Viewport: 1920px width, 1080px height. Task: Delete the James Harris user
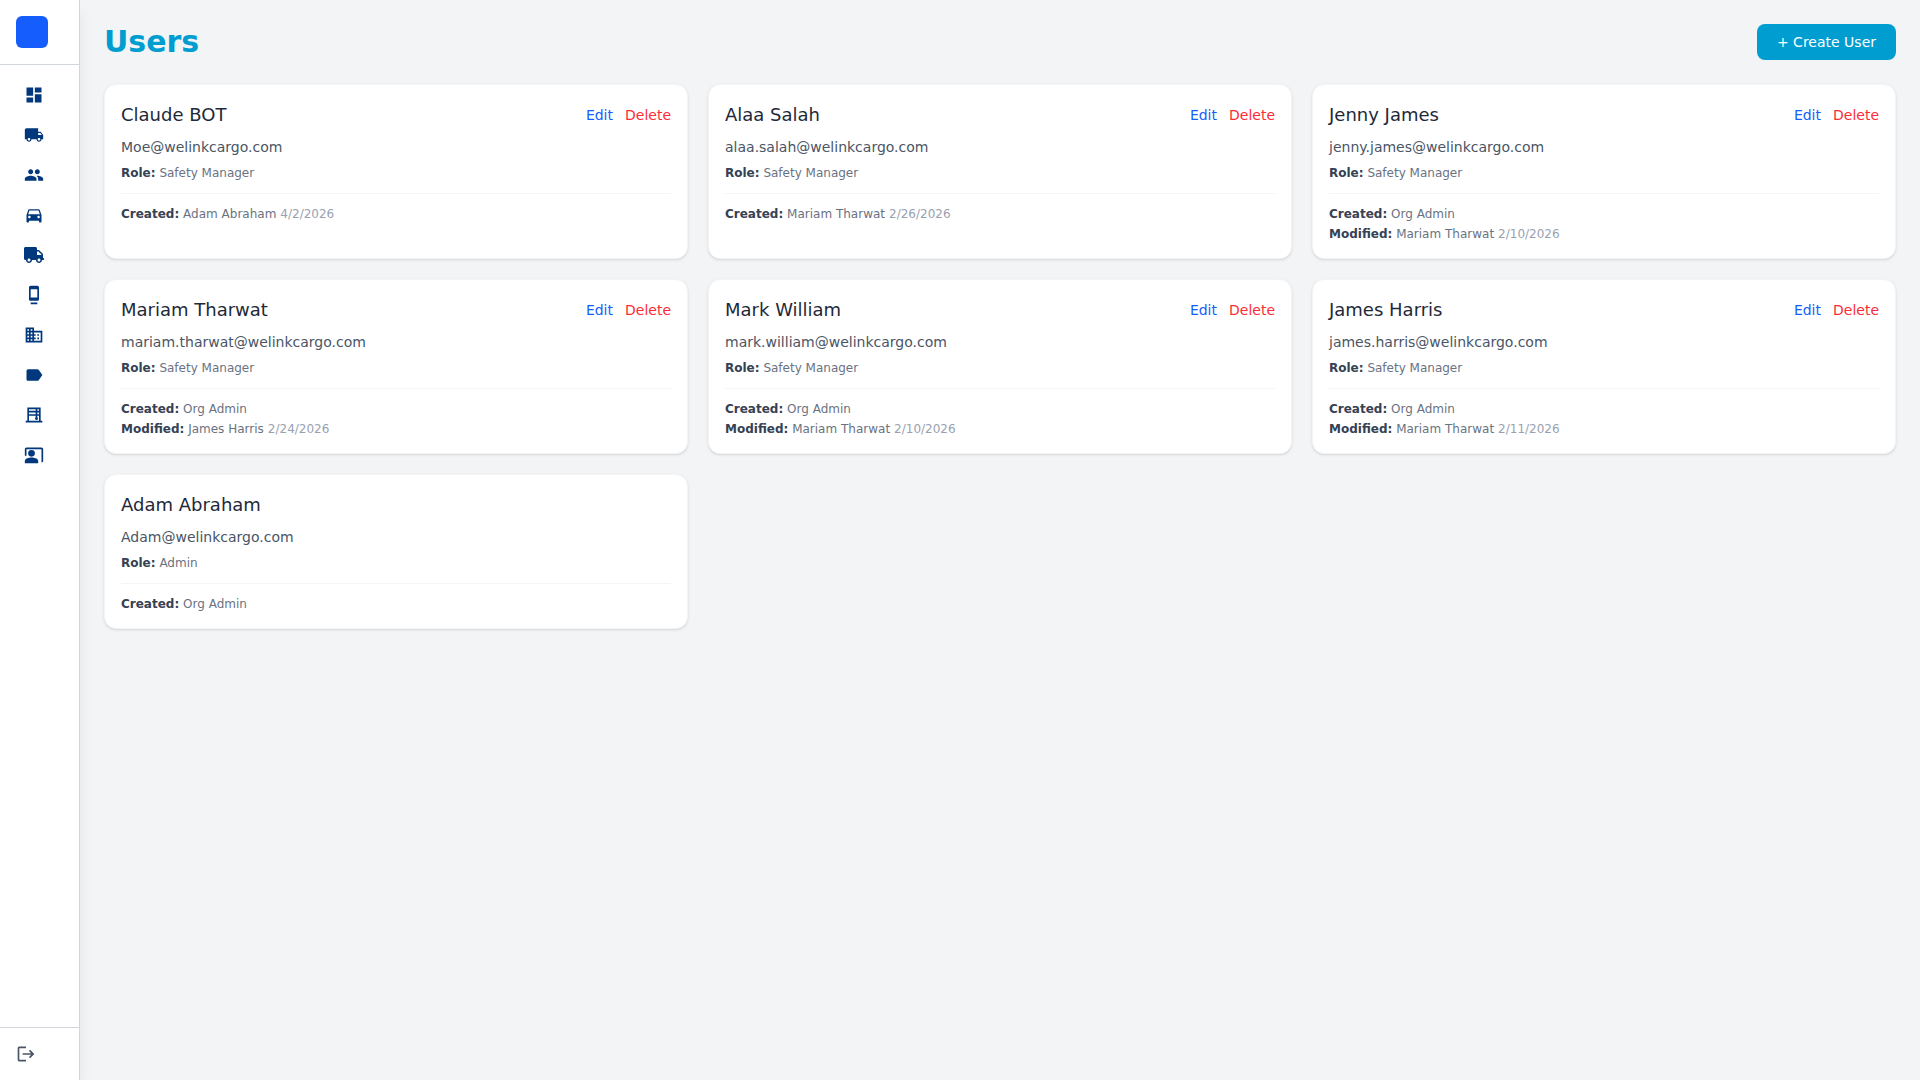[1856, 310]
